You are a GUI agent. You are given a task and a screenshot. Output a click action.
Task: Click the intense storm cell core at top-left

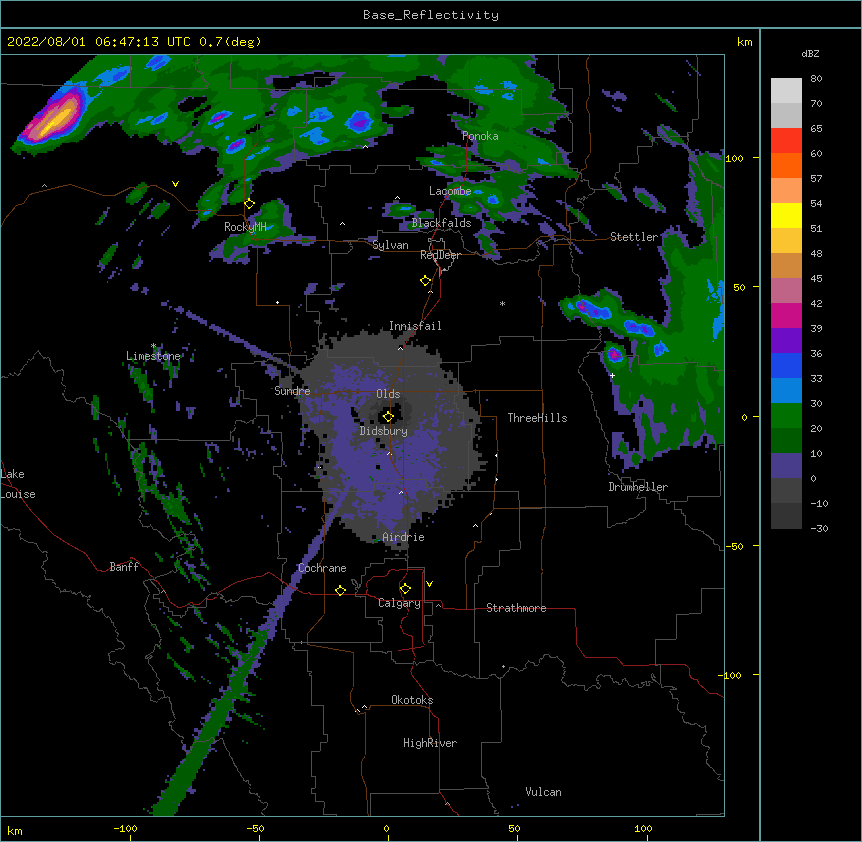click(x=55, y=120)
